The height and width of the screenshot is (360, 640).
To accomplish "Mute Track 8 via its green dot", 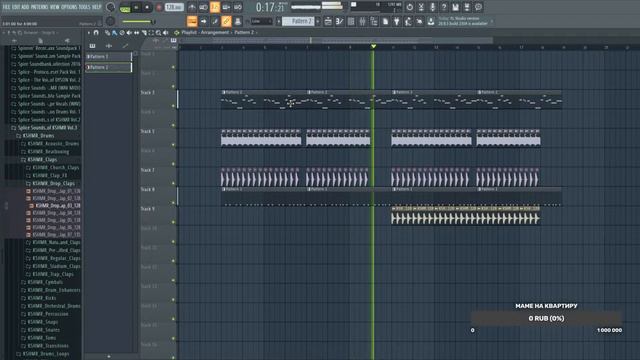I will (x=173, y=202).
